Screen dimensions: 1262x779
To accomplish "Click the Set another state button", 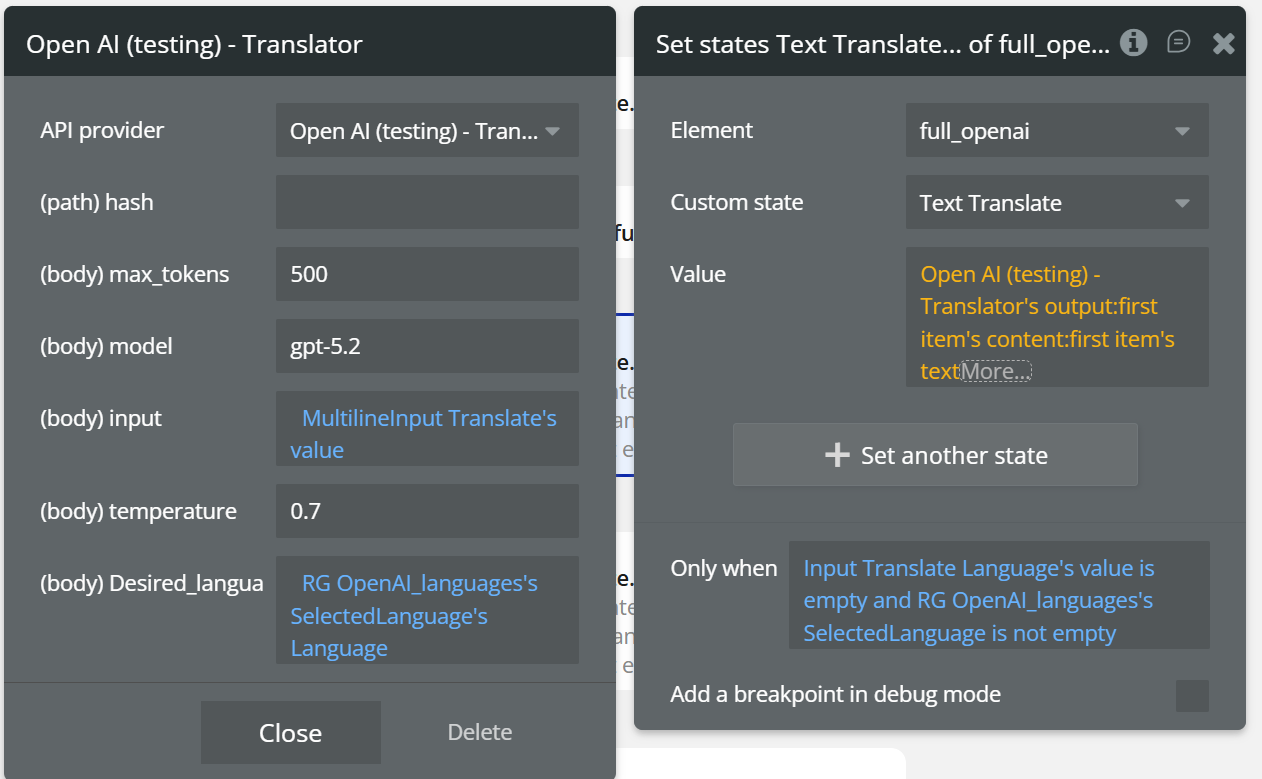I will pos(935,455).
